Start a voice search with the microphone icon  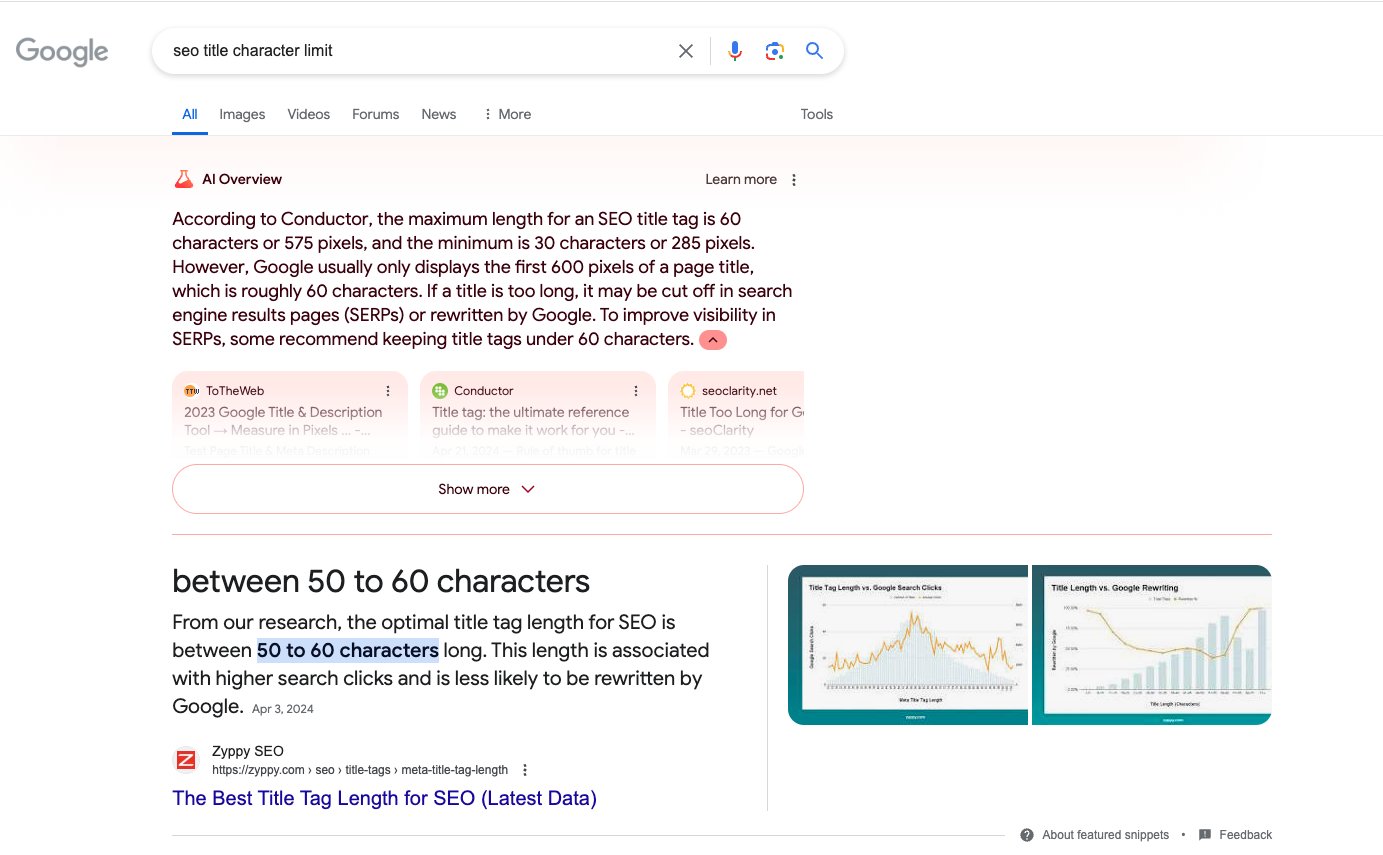[735, 50]
